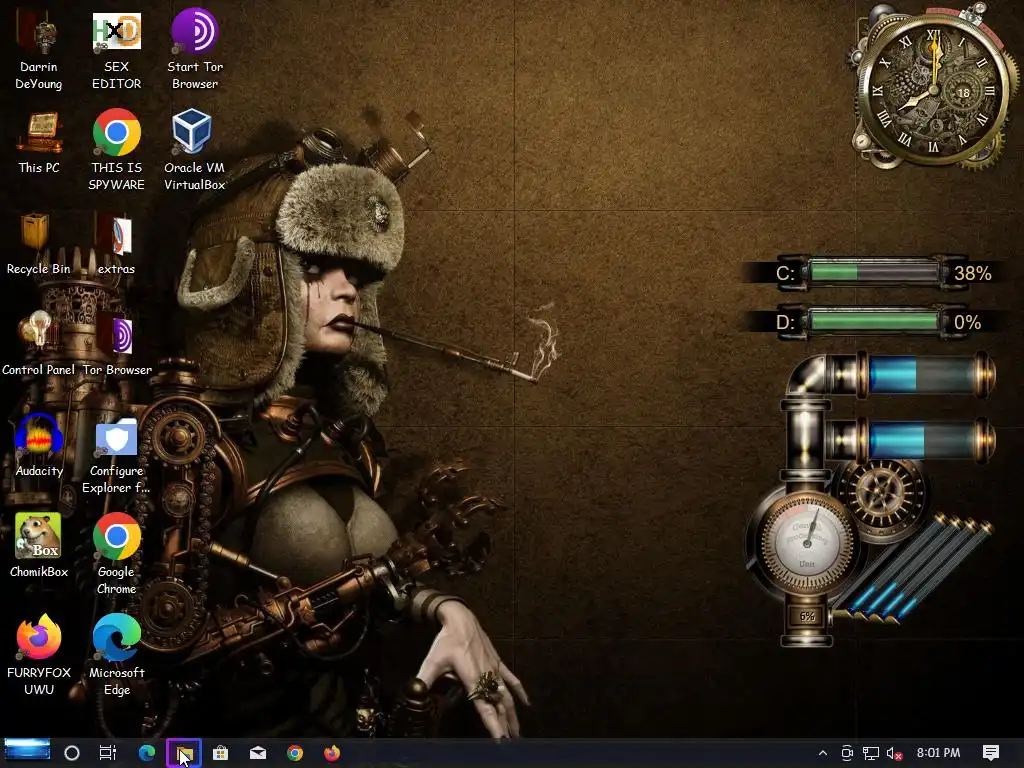Click the D: drive usage bar
The width and height of the screenshot is (1024, 768).
[x=874, y=321]
